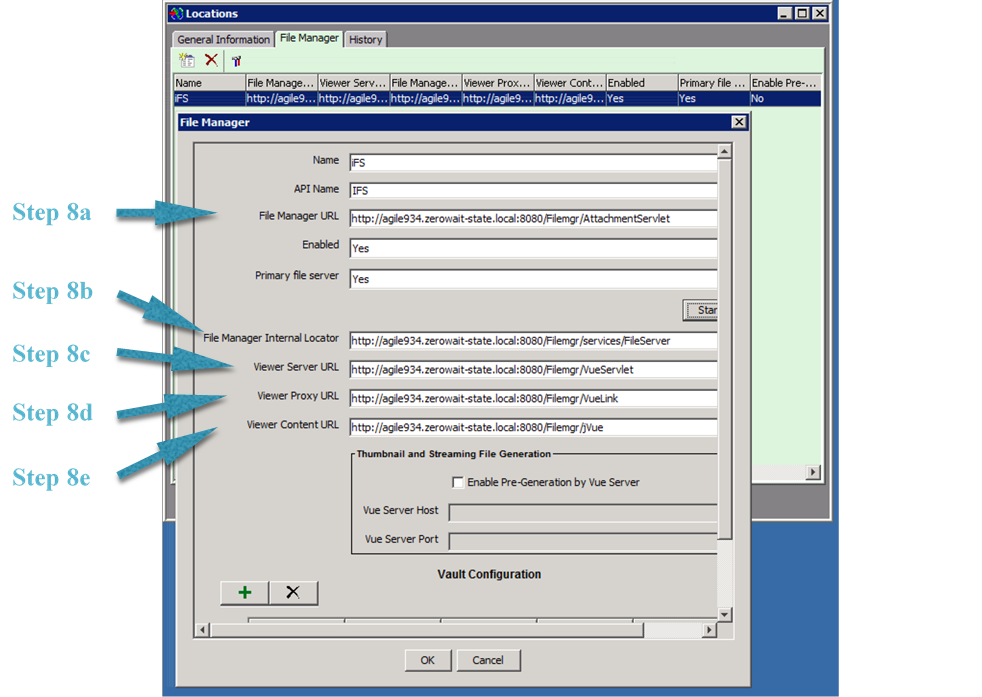Click the Vue Server Port field
Viewport: 982px width, 697px height.
point(580,539)
